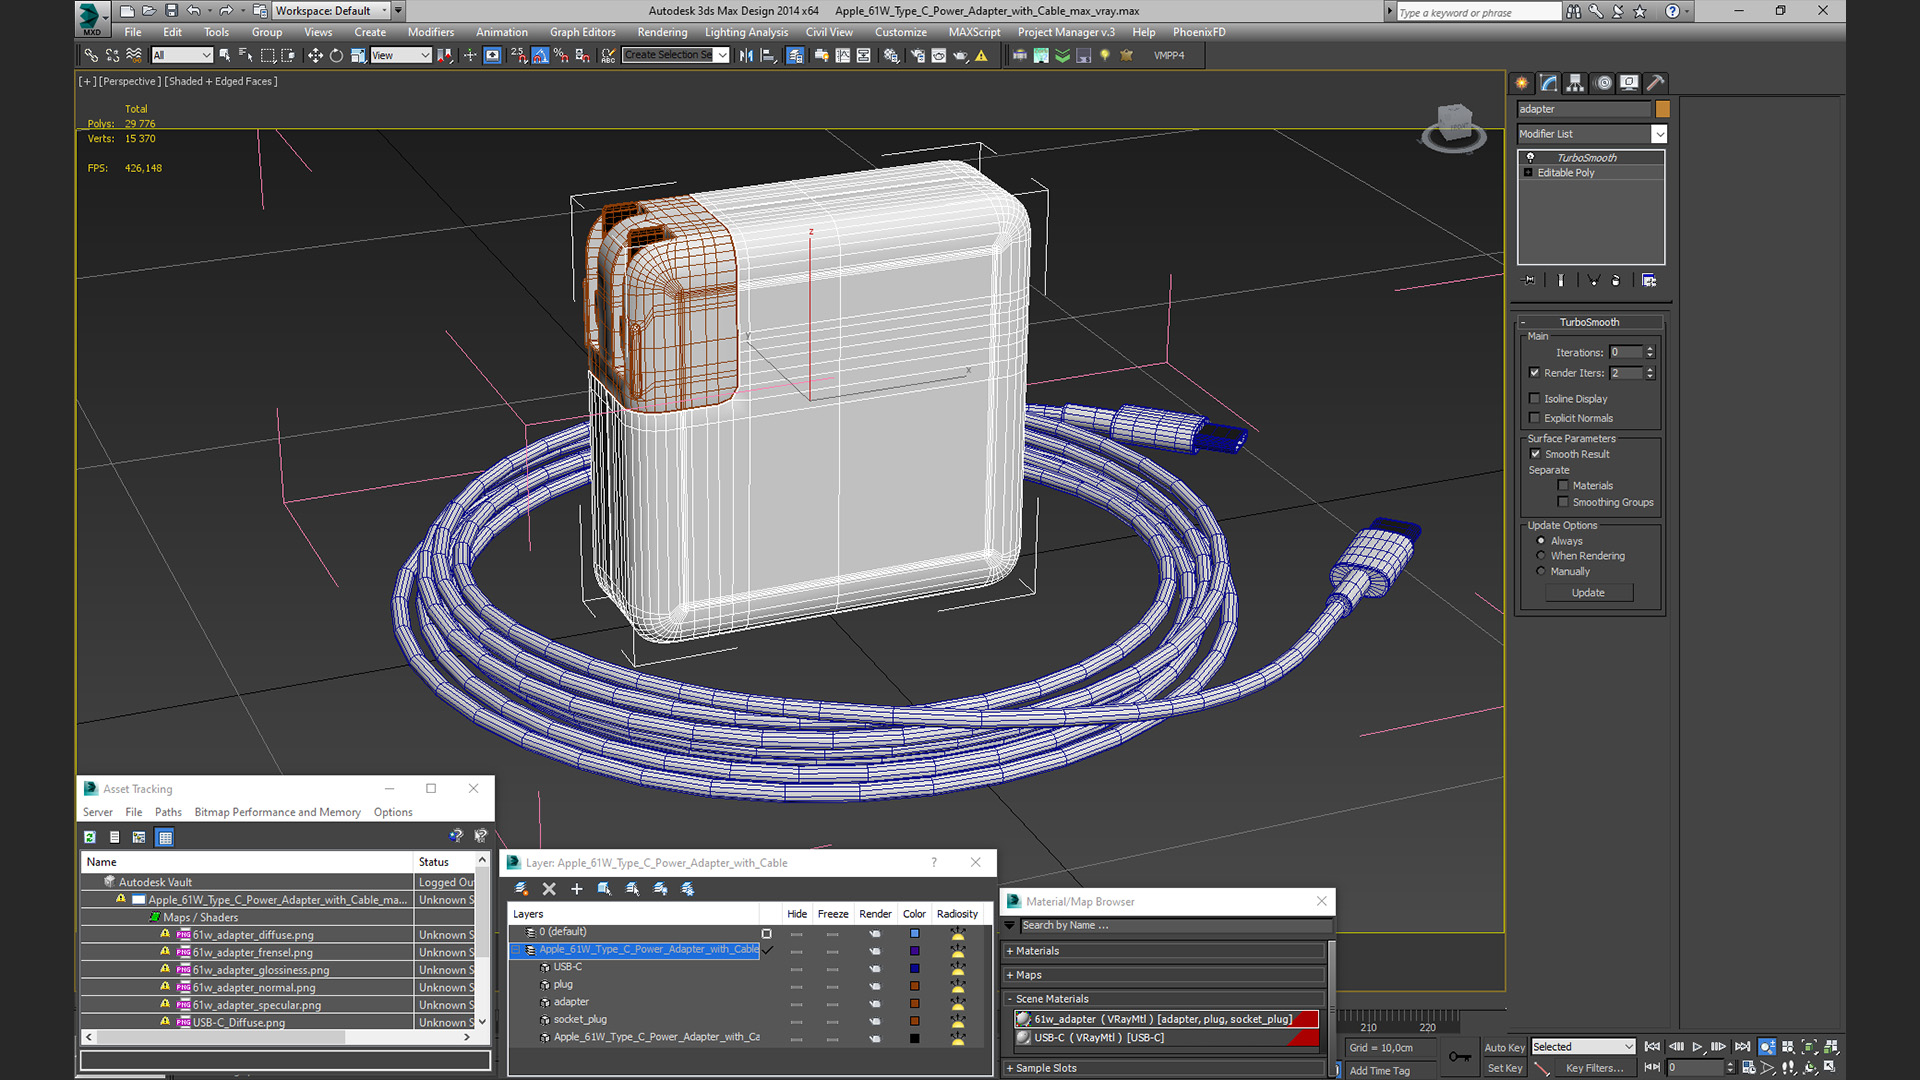Open the Utilities hammer tab
1920x1080 pixels.
[x=1656, y=83]
